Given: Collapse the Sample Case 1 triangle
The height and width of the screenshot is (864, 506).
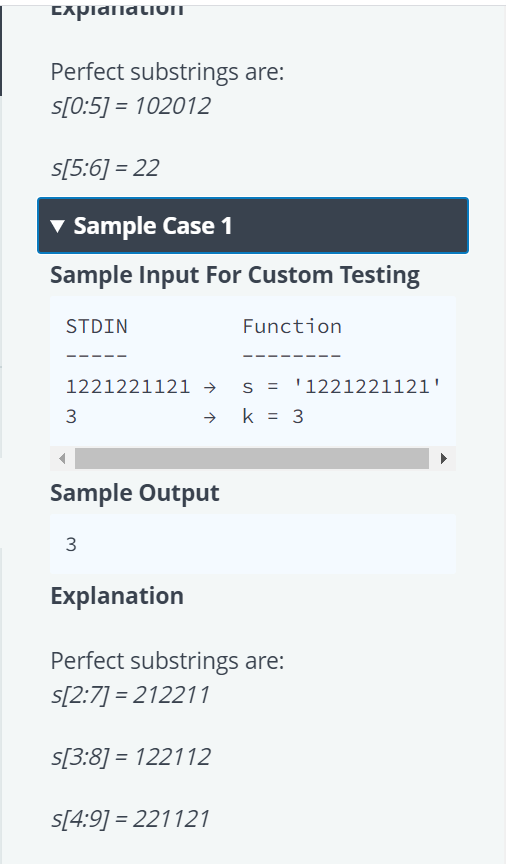Looking at the screenshot, I should tap(57, 226).
